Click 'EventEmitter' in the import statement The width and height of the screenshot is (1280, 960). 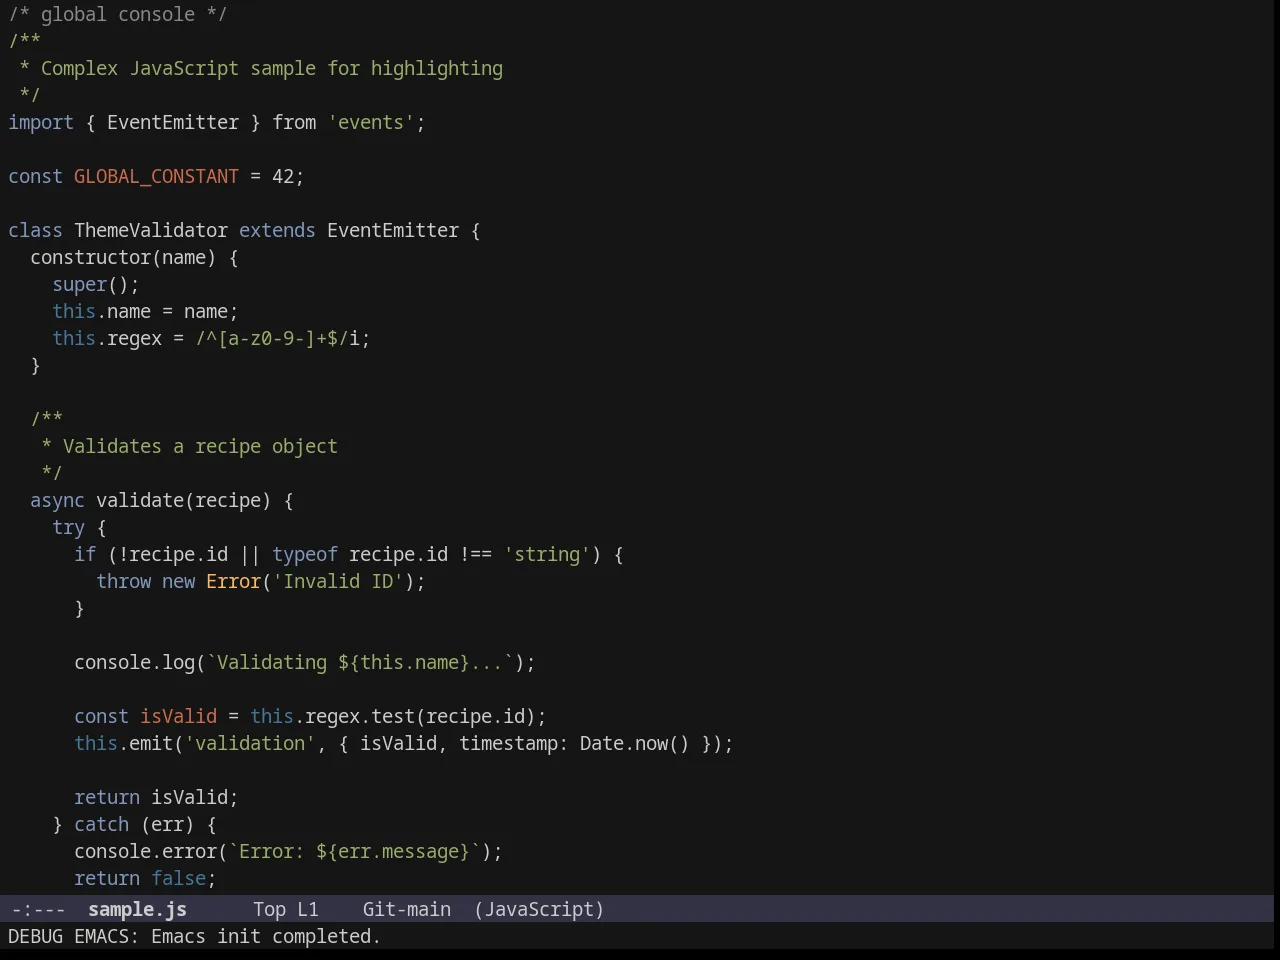(173, 122)
